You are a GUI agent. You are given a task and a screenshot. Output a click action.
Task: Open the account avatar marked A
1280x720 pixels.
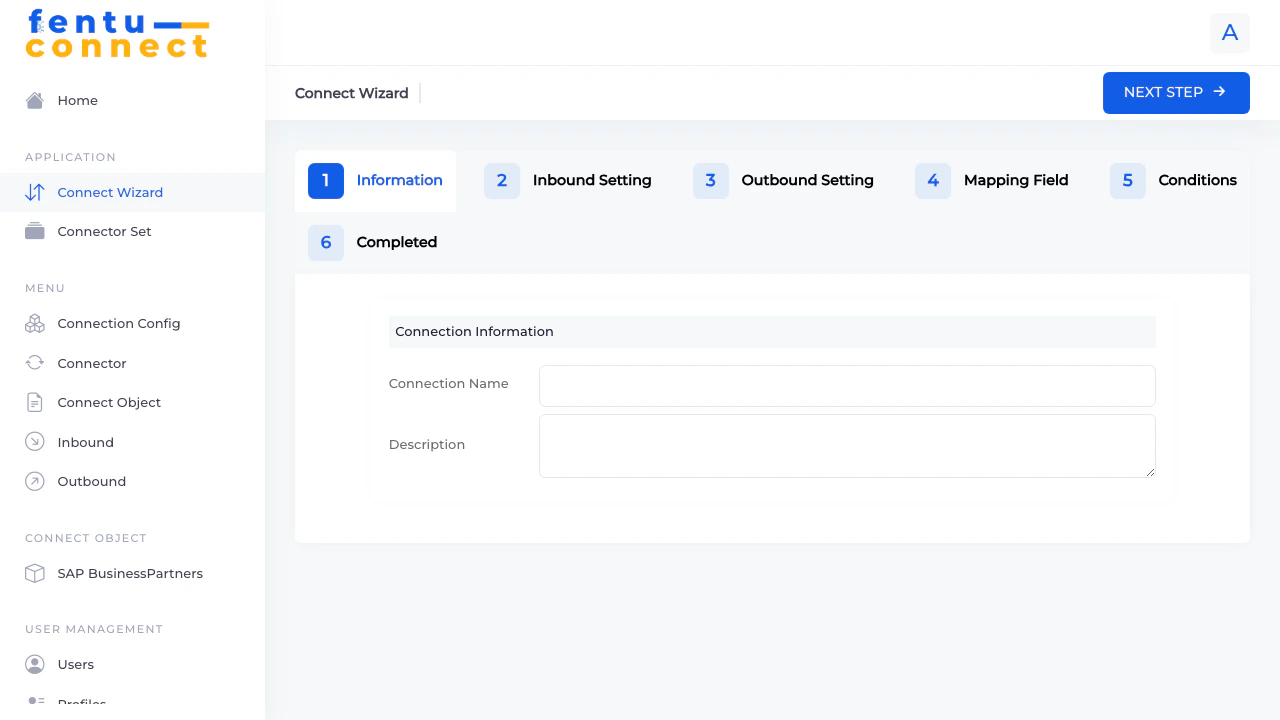coord(1229,33)
